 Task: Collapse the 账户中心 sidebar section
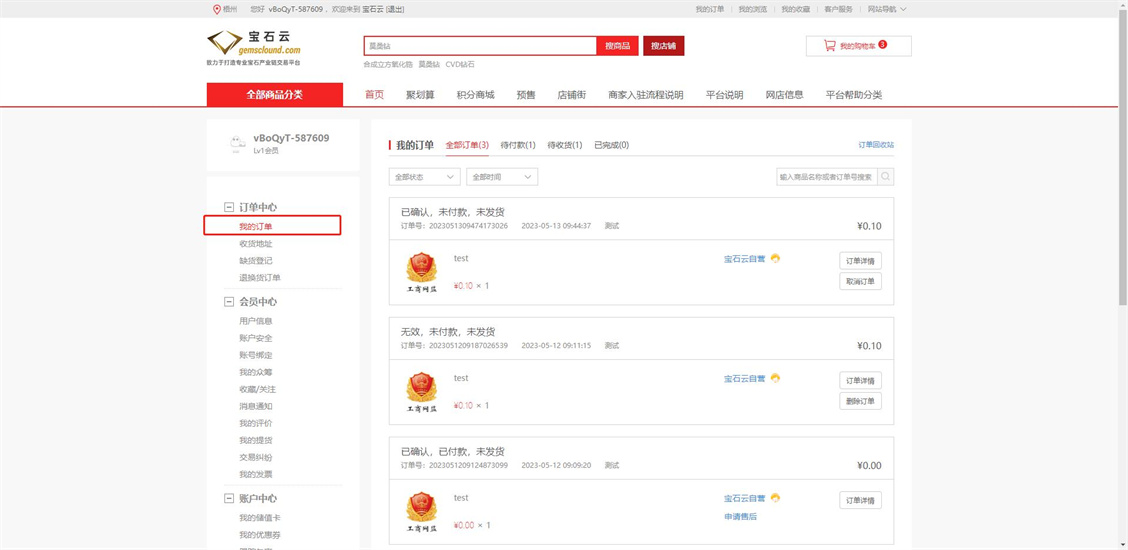point(229,498)
